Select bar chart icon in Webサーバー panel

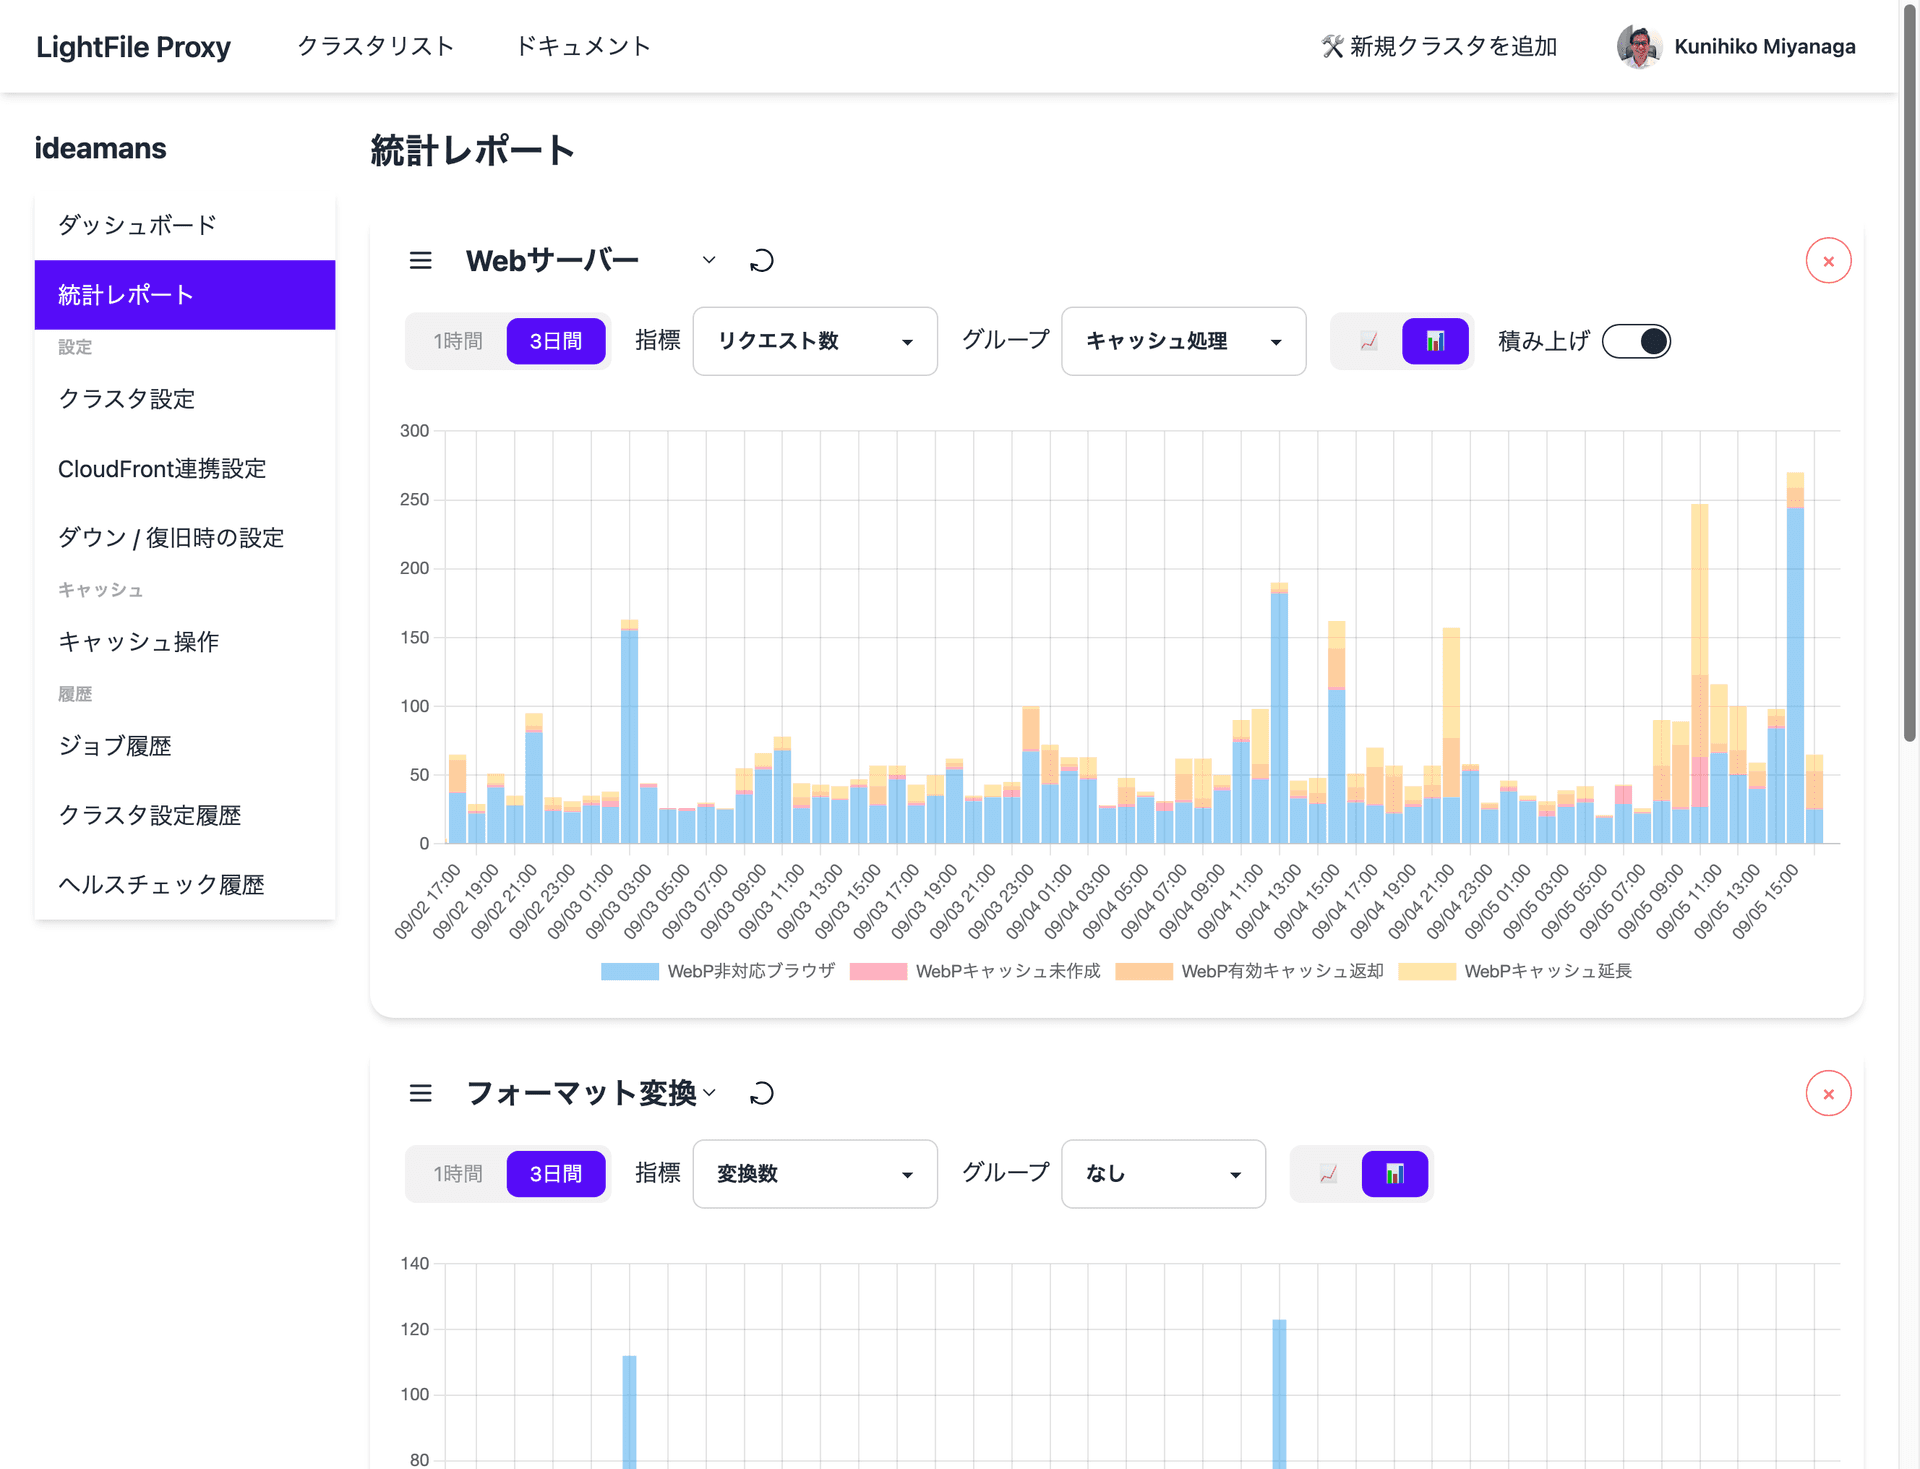tap(1434, 341)
